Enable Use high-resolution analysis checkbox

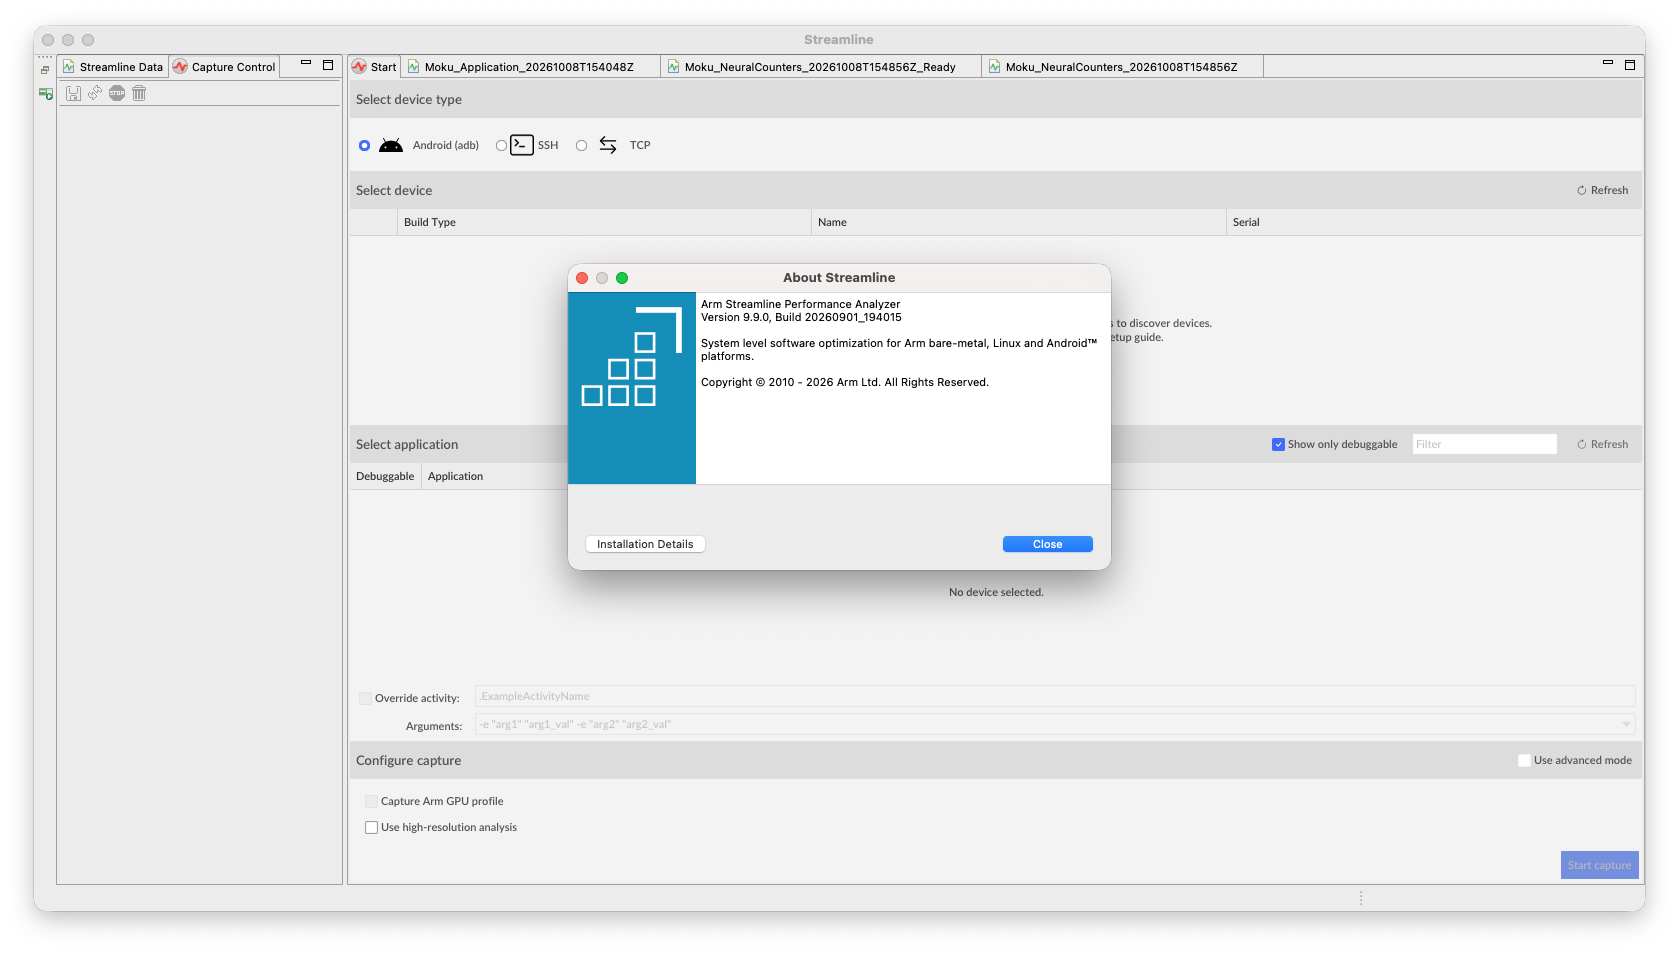pyautogui.click(x=371, y=828)
